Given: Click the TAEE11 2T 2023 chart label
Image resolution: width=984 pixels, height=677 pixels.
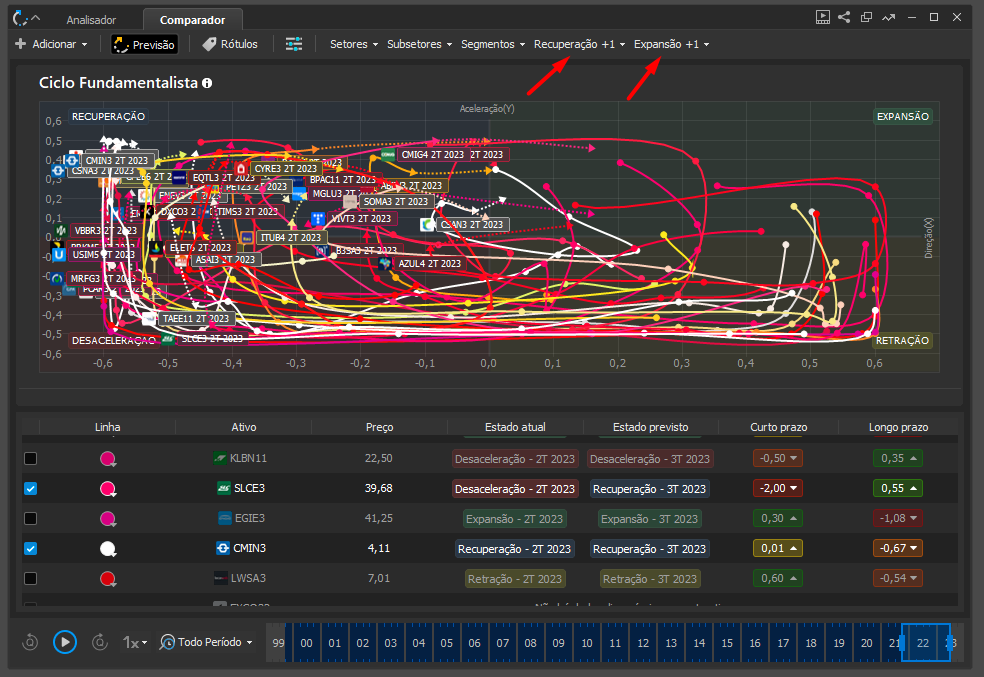Looking at the screenshot, I should [196, 319].
